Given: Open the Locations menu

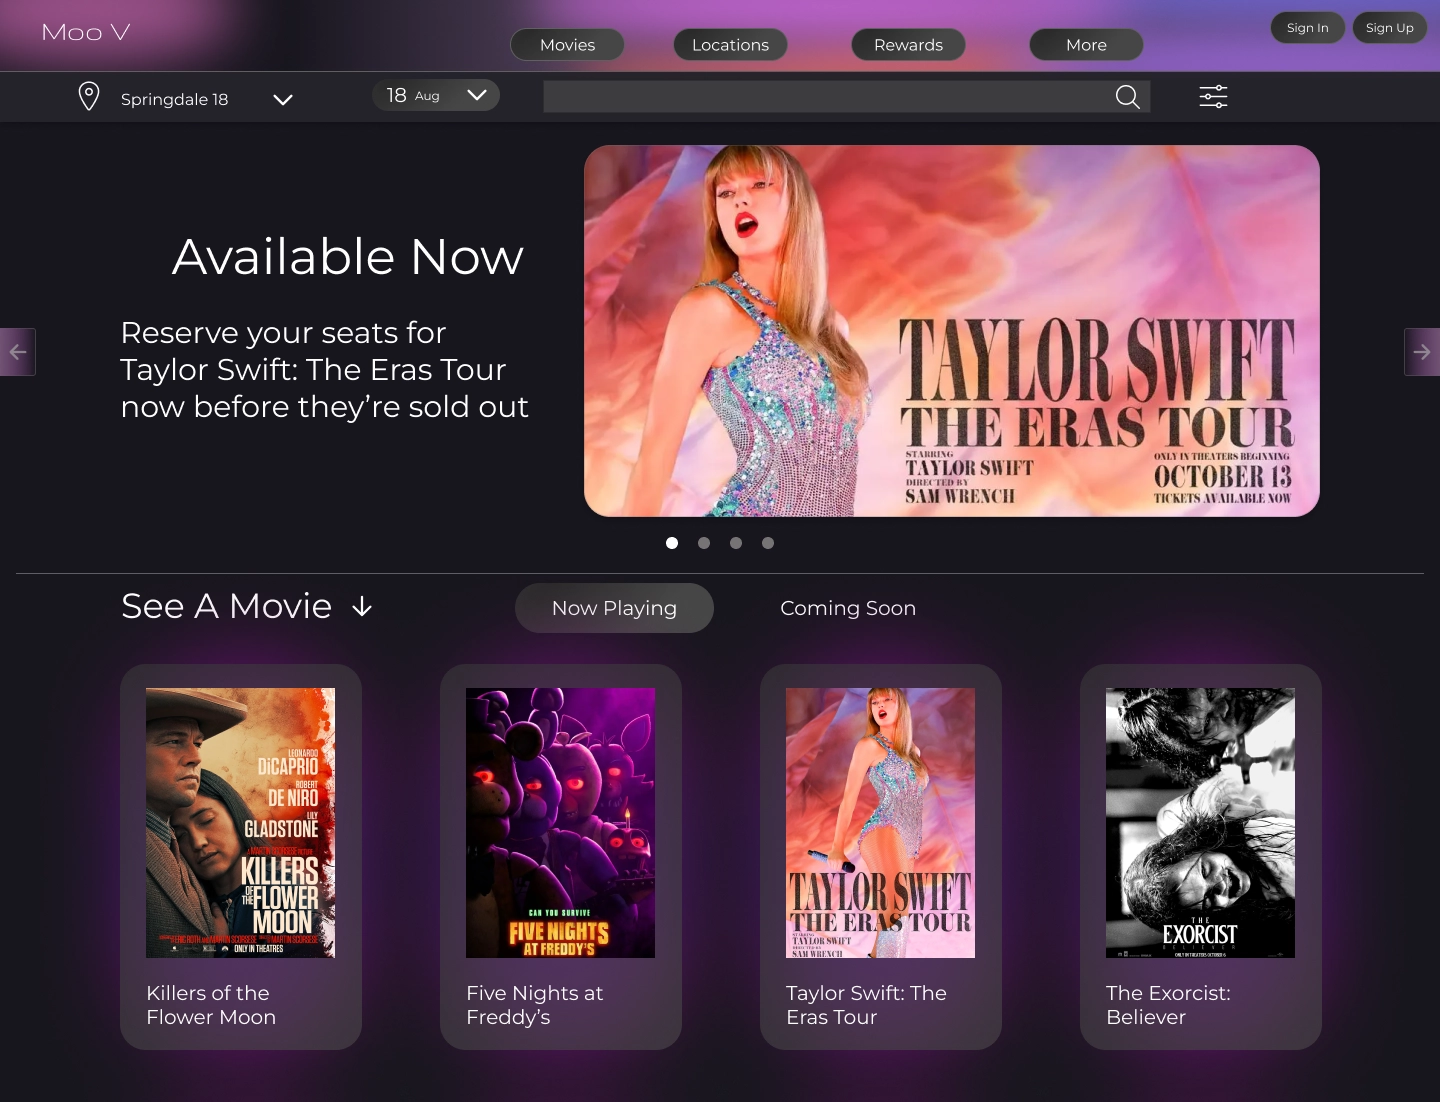Looking at the screenshot, I should tap(730, 45).
